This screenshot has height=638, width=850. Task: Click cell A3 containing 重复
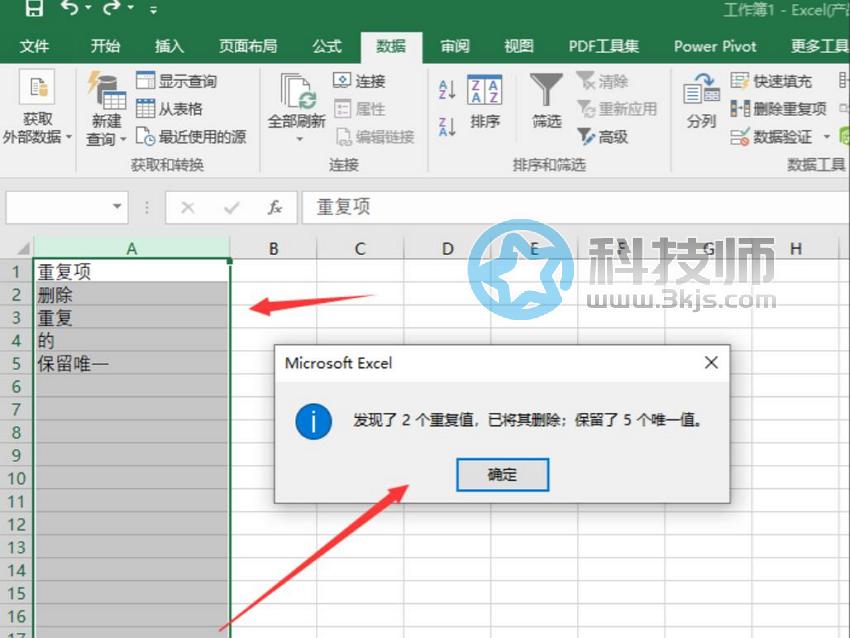point(132,318)
